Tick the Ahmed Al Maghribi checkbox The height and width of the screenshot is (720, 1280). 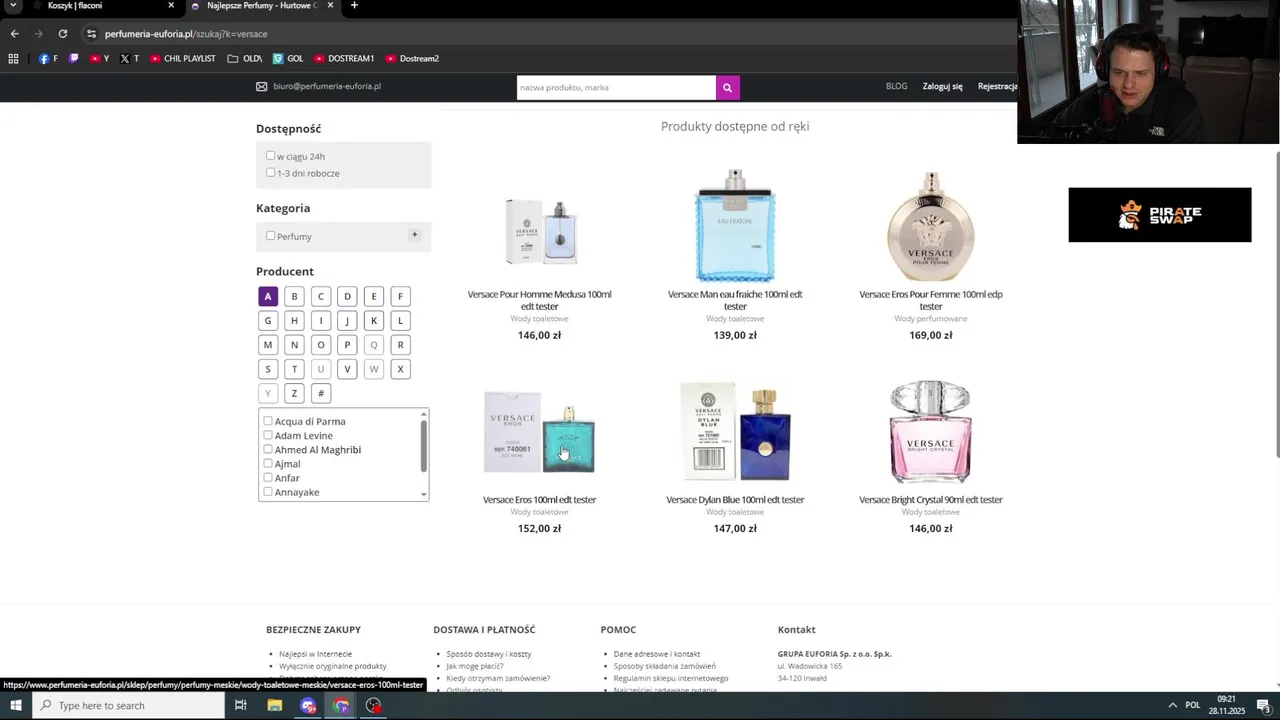click(268, 450)
